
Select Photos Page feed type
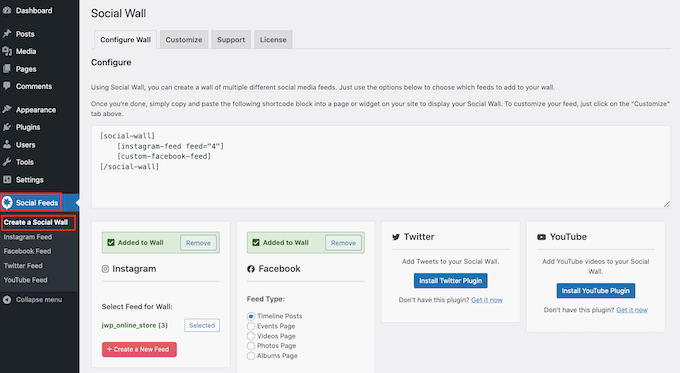(251, 346)
